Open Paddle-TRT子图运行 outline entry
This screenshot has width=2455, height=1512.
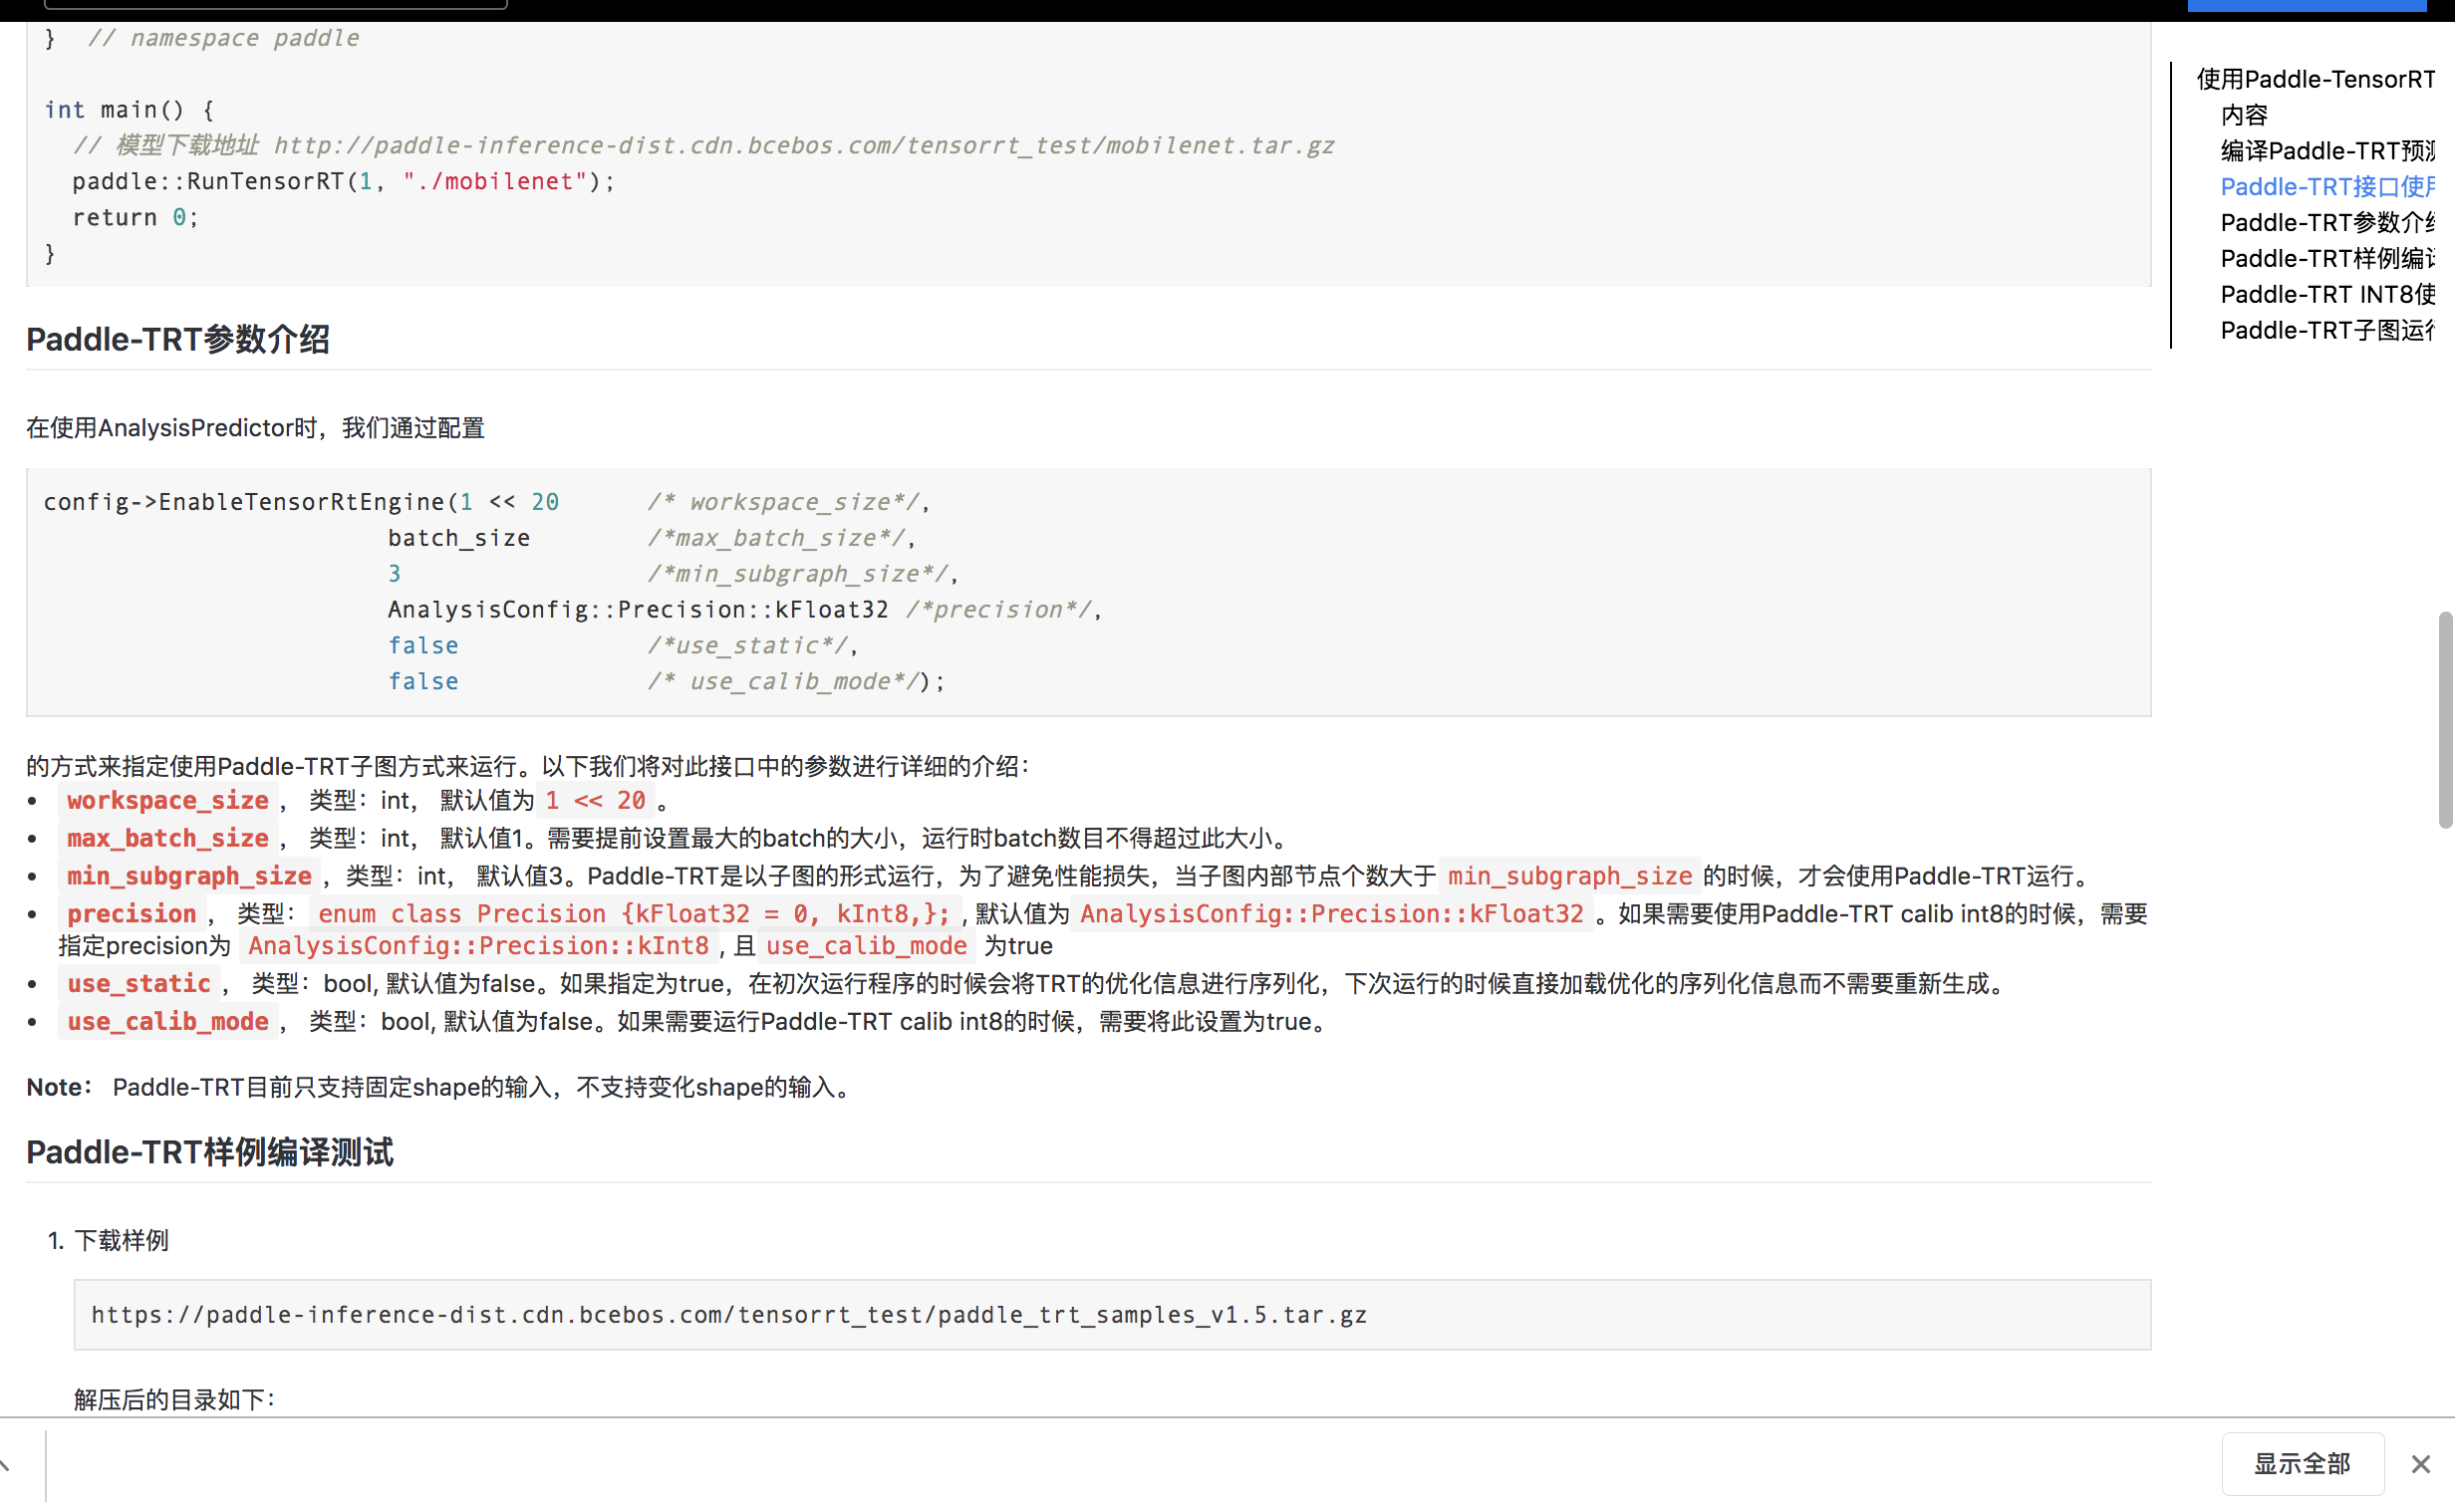point(2326,331)
